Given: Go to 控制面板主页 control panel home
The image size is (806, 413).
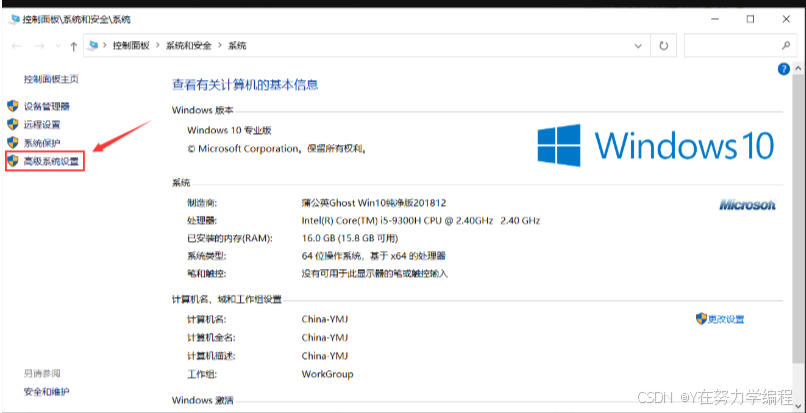Looking at the screenshot, I should [x=51, y=79].
